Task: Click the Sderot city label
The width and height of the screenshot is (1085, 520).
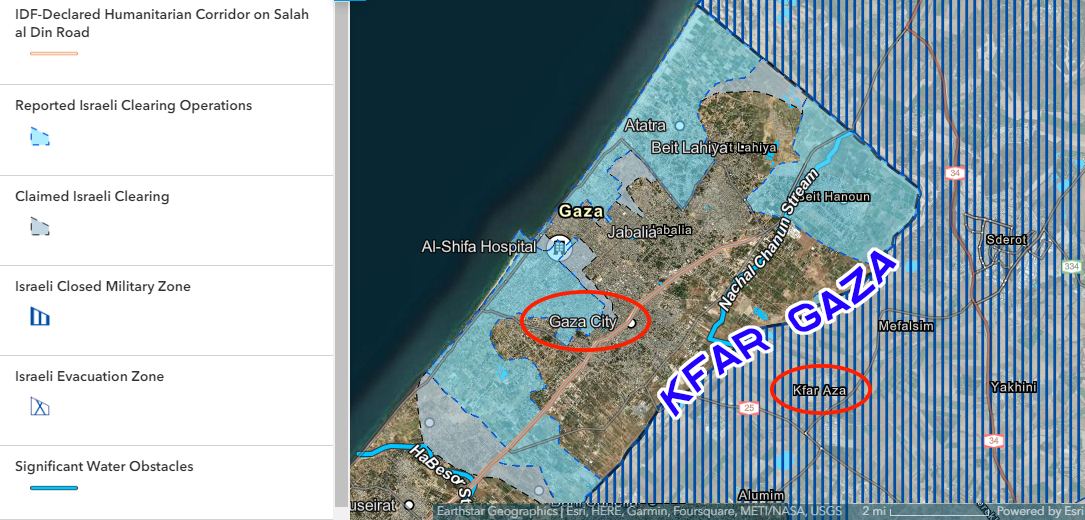Action: click(1006, 240)
